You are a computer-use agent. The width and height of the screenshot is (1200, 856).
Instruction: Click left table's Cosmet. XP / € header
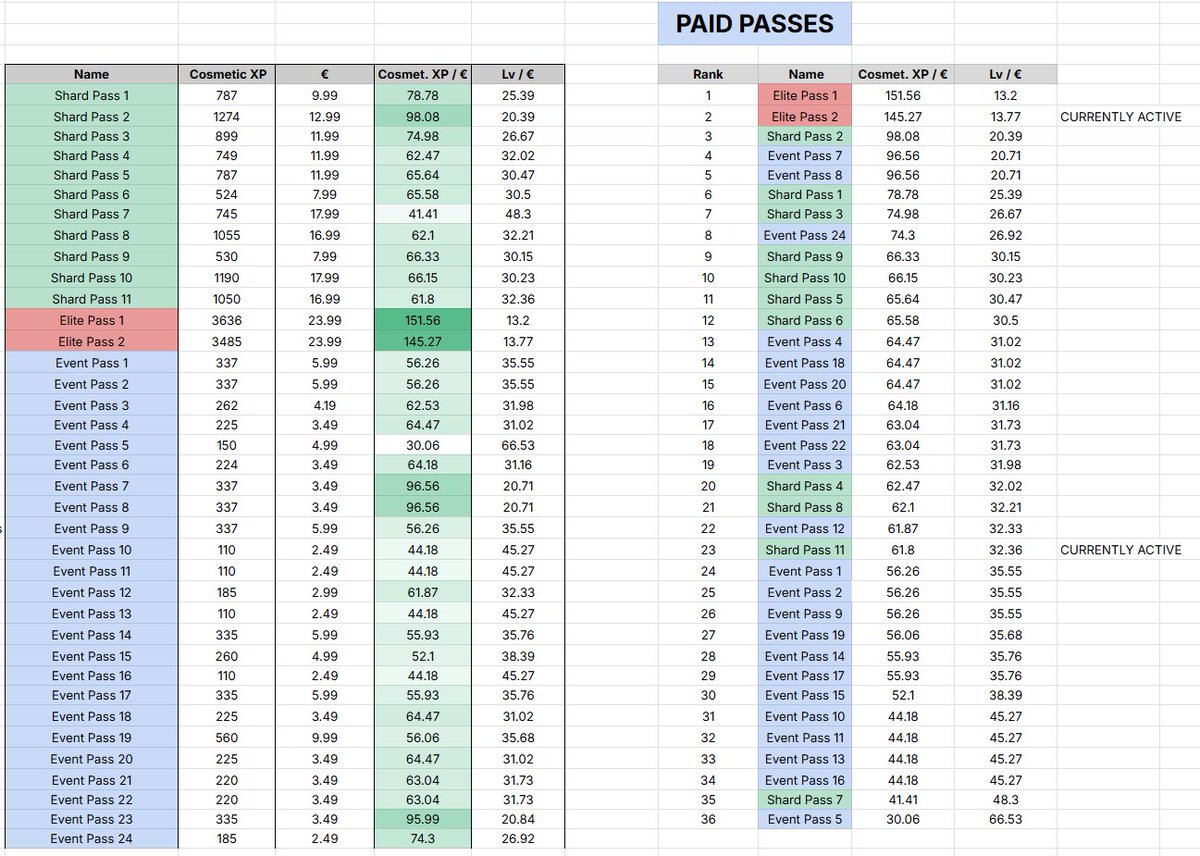click(x=421, y=74)
